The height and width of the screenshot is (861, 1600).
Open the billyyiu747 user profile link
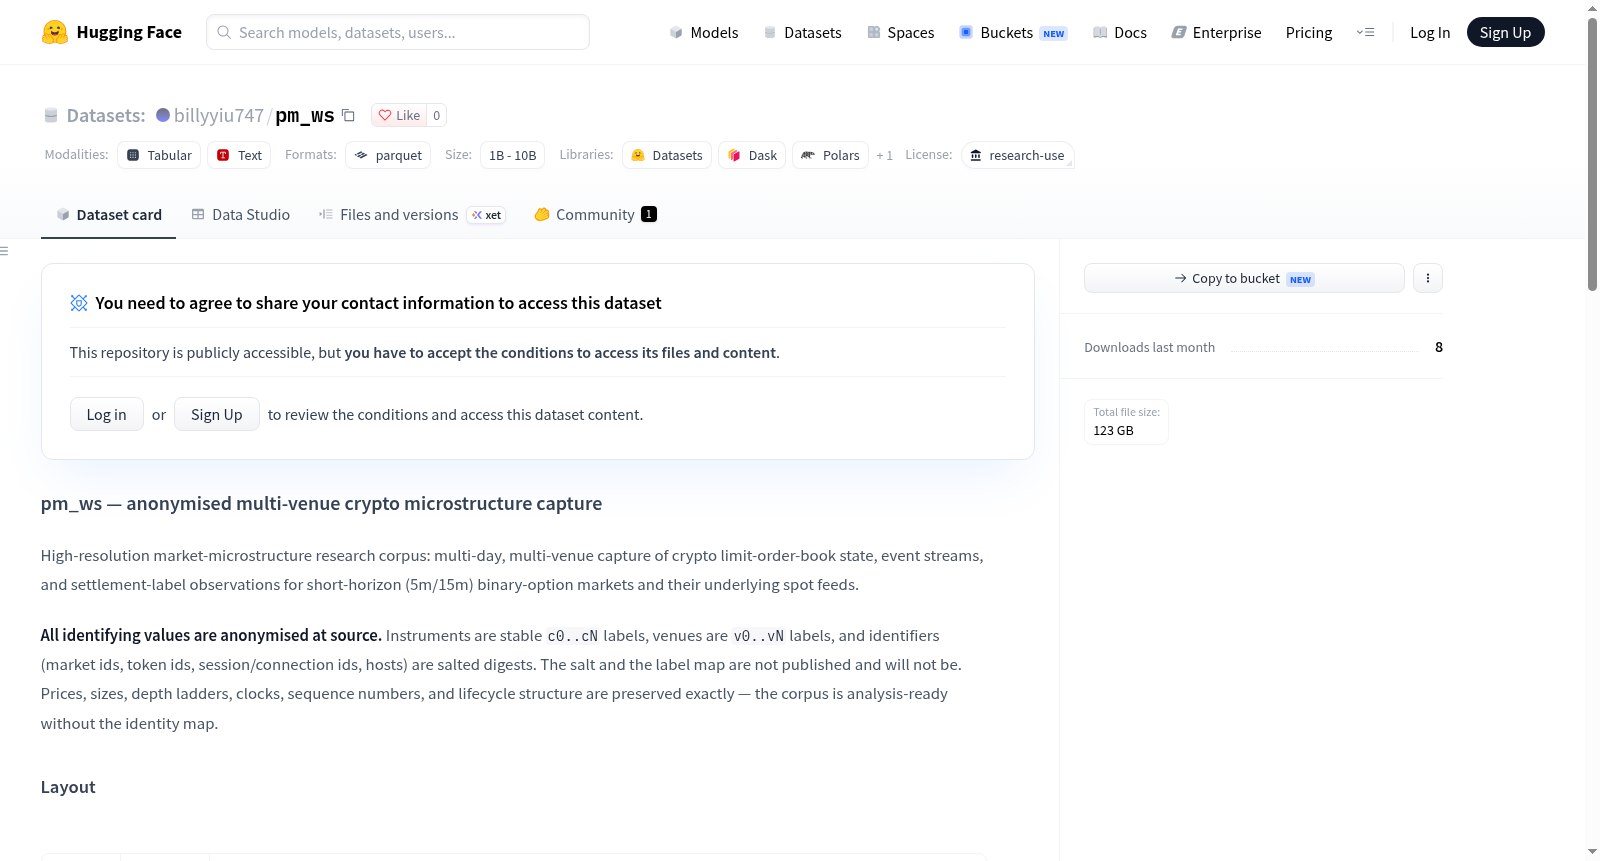(x=219, y=115)
